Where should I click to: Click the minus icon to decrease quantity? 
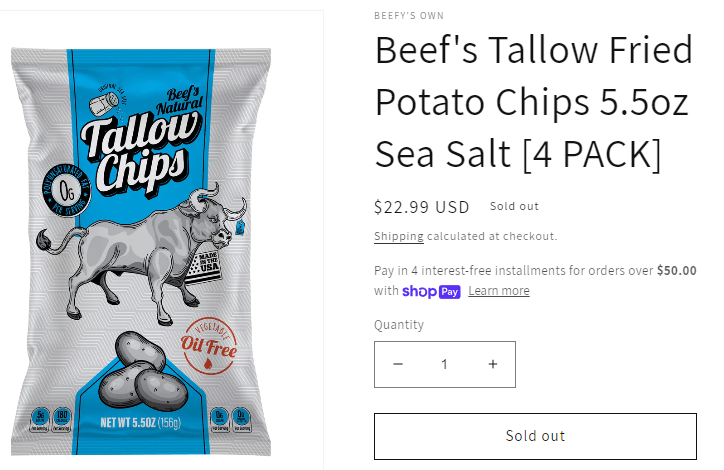coord(398,364)
